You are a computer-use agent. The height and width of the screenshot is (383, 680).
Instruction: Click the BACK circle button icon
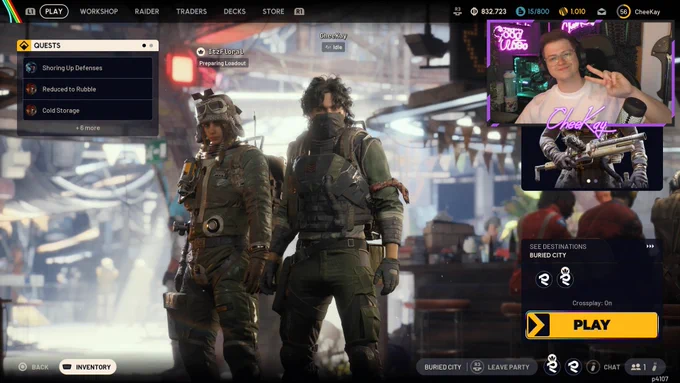tap(23, 367)
